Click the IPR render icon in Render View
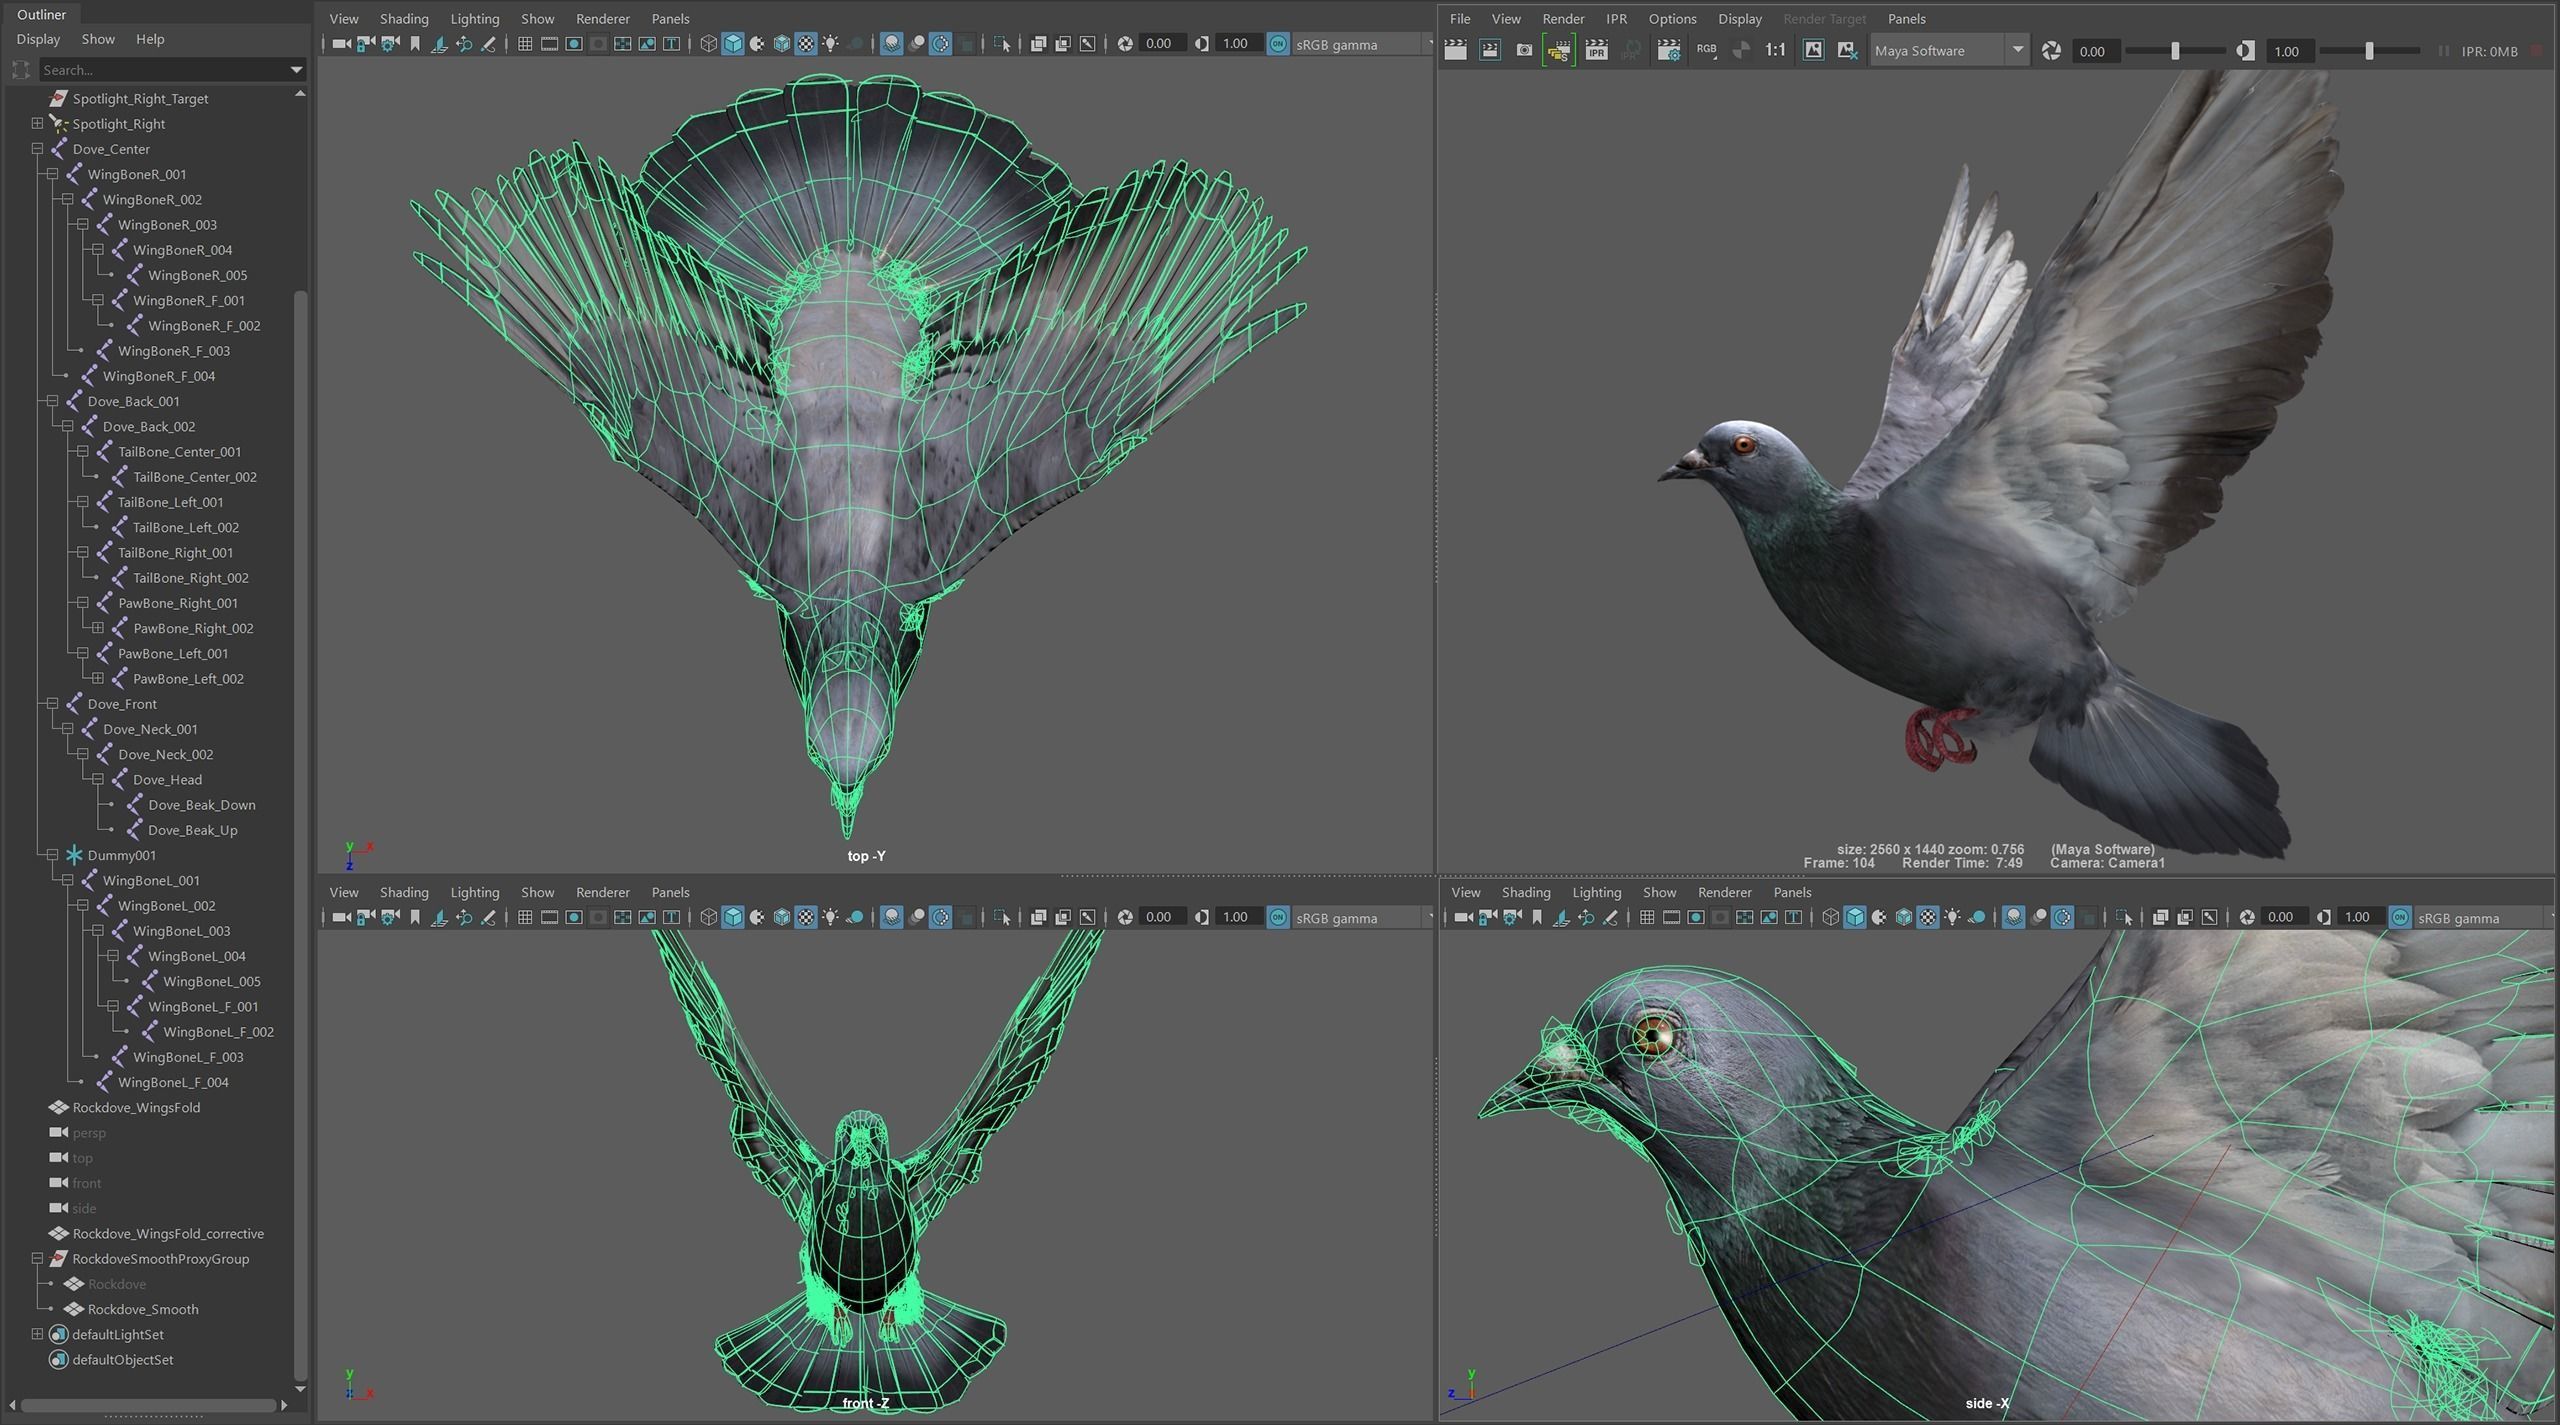 (x=1597, y=50)
